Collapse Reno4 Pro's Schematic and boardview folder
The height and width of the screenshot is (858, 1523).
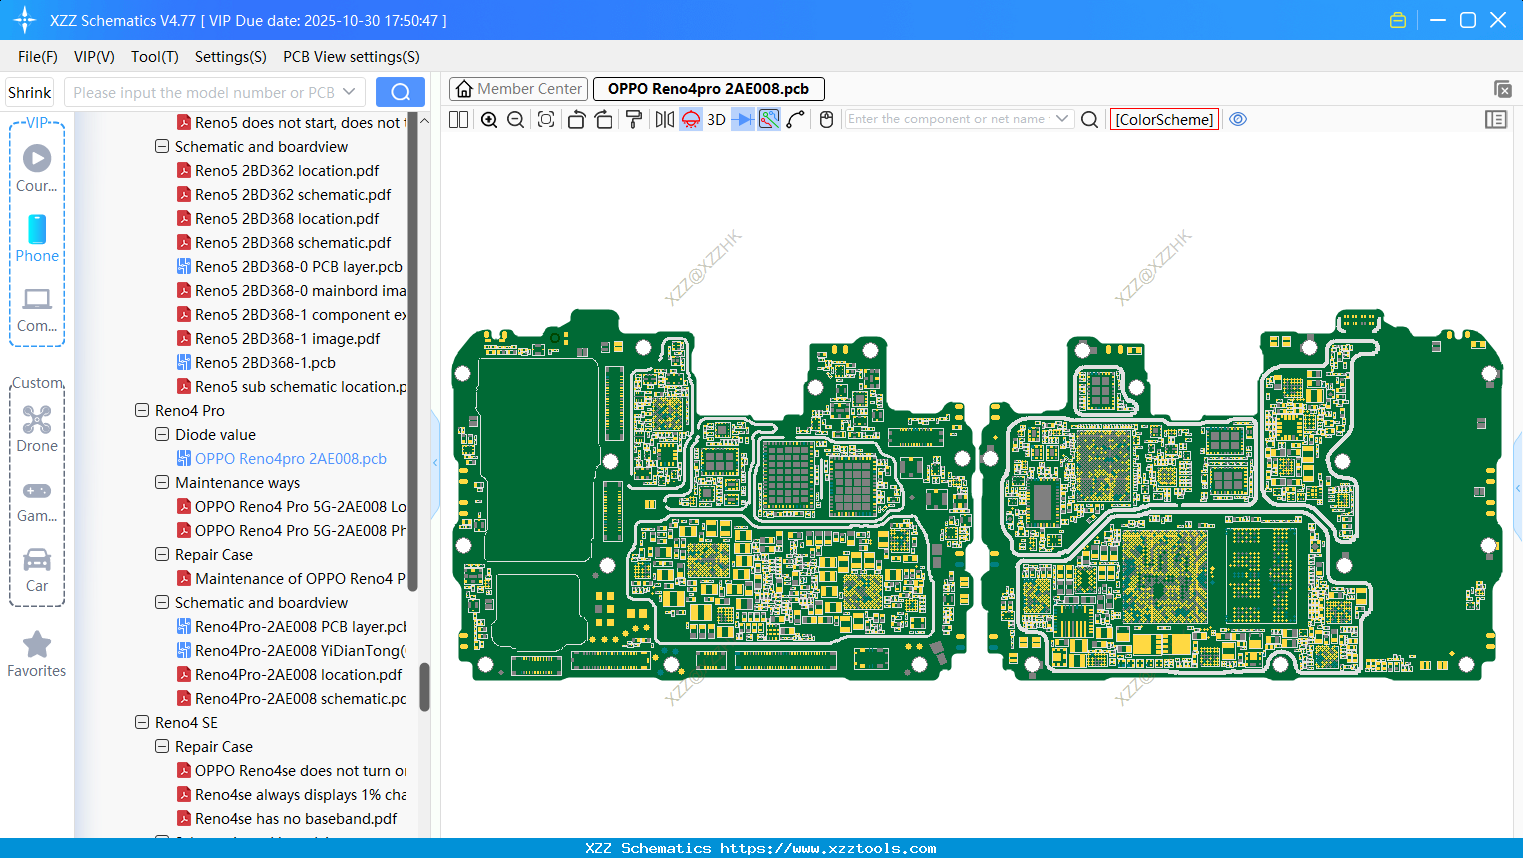click(x=162, y=602)
